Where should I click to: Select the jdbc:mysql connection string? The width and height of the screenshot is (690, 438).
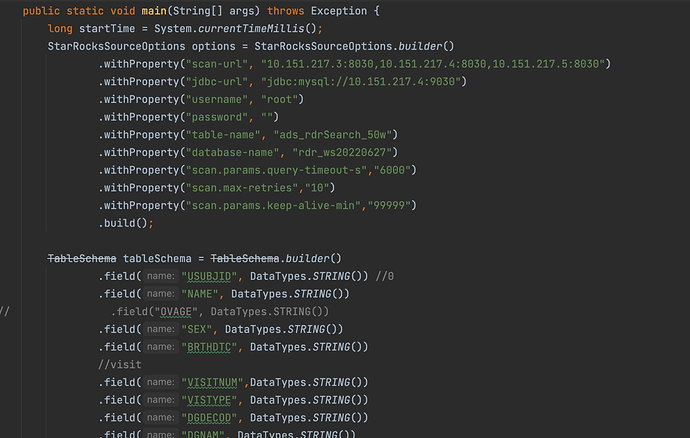[361, 82]
